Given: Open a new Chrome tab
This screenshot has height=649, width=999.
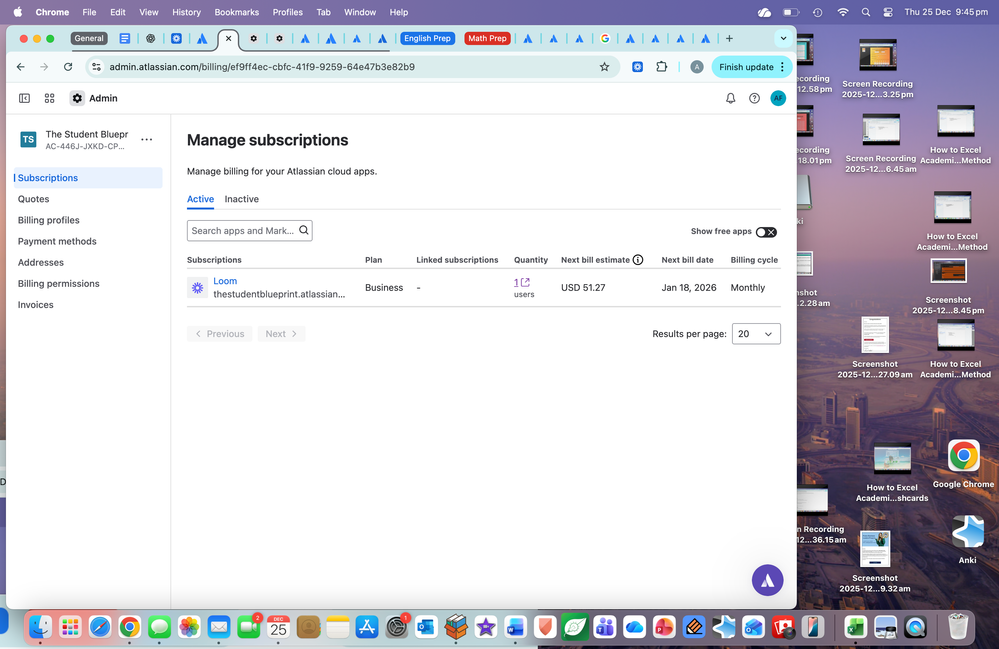Looking at the screenshot, I should click(729, 38).
